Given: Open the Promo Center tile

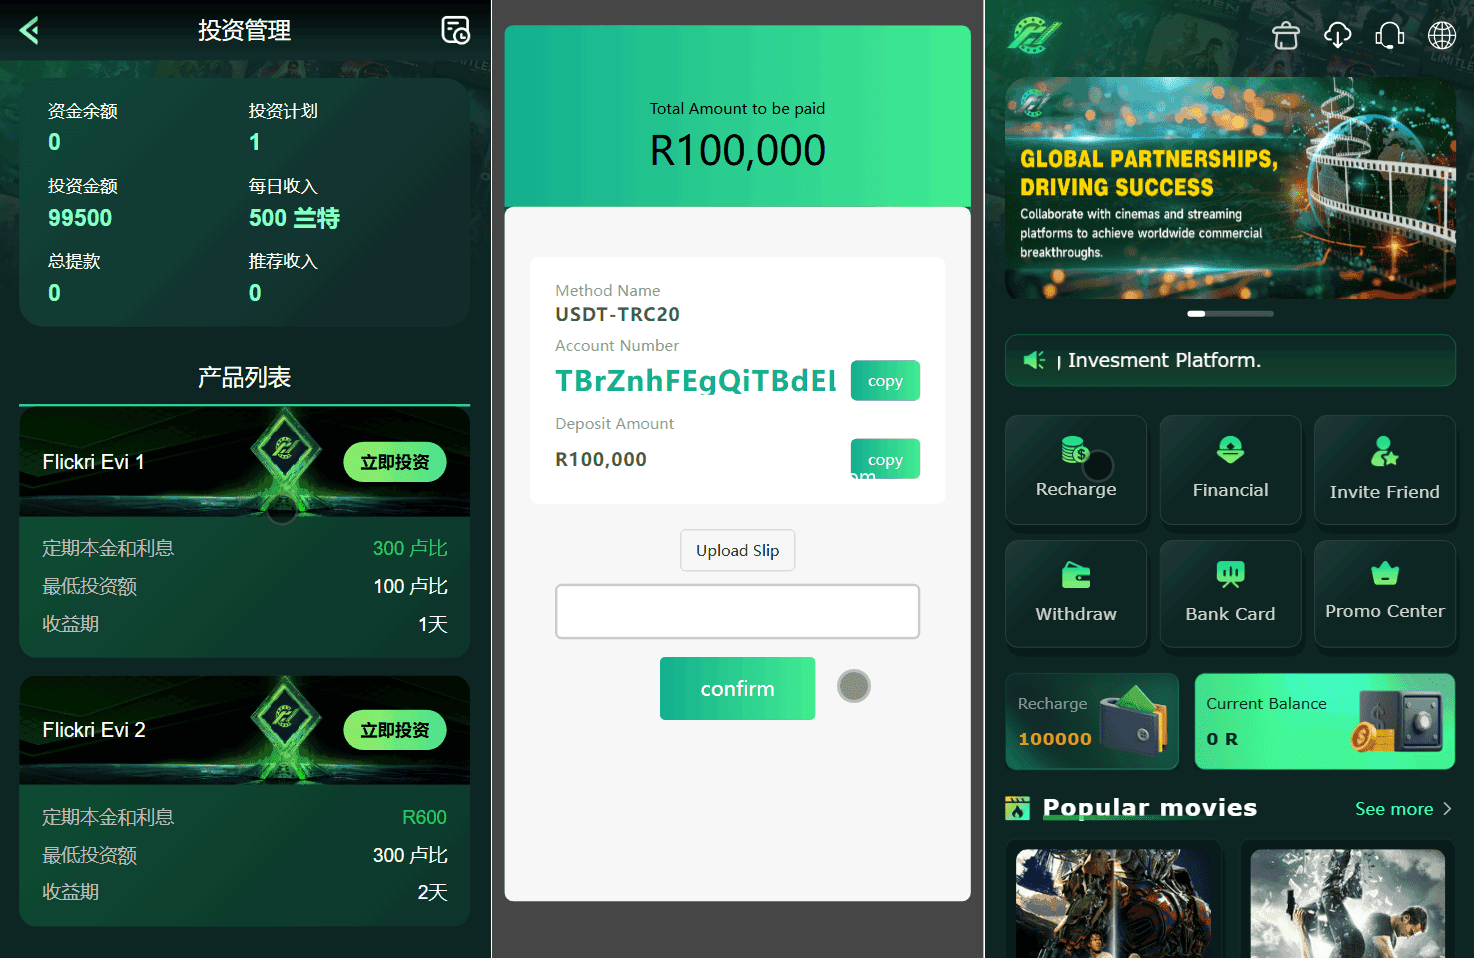Looking at the screenshot, I should (x=1385, y=594).
